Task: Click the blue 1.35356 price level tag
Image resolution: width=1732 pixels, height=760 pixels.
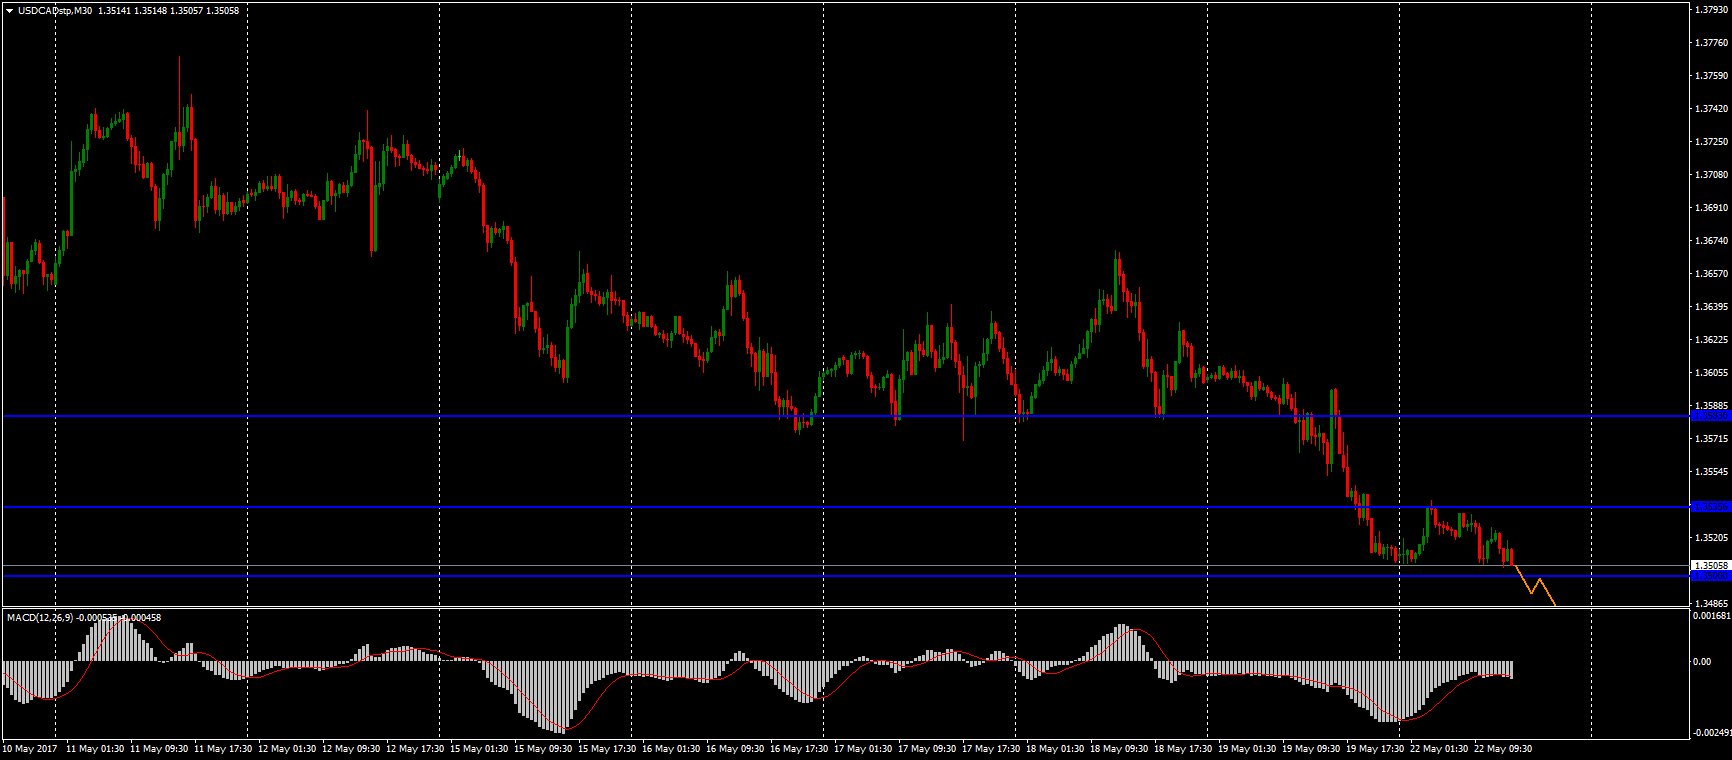Action: click(x=1710, y=507)
